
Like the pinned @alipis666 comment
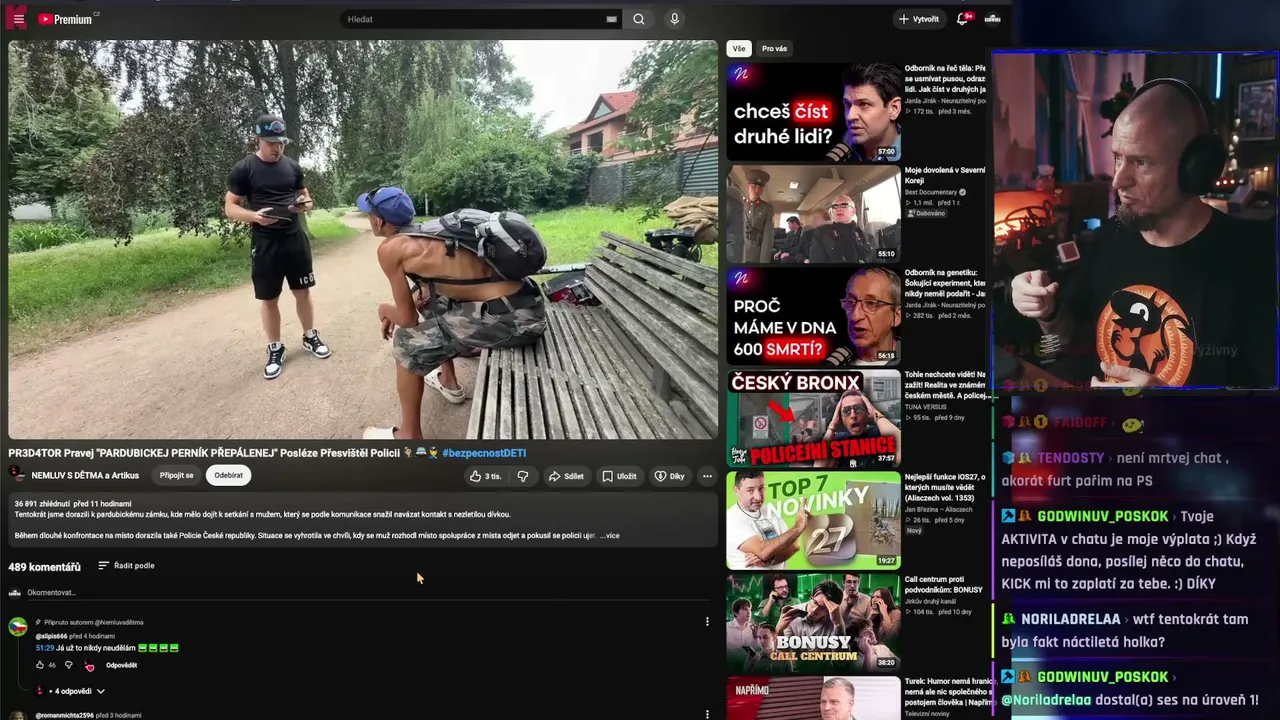(x=40, y=665)
